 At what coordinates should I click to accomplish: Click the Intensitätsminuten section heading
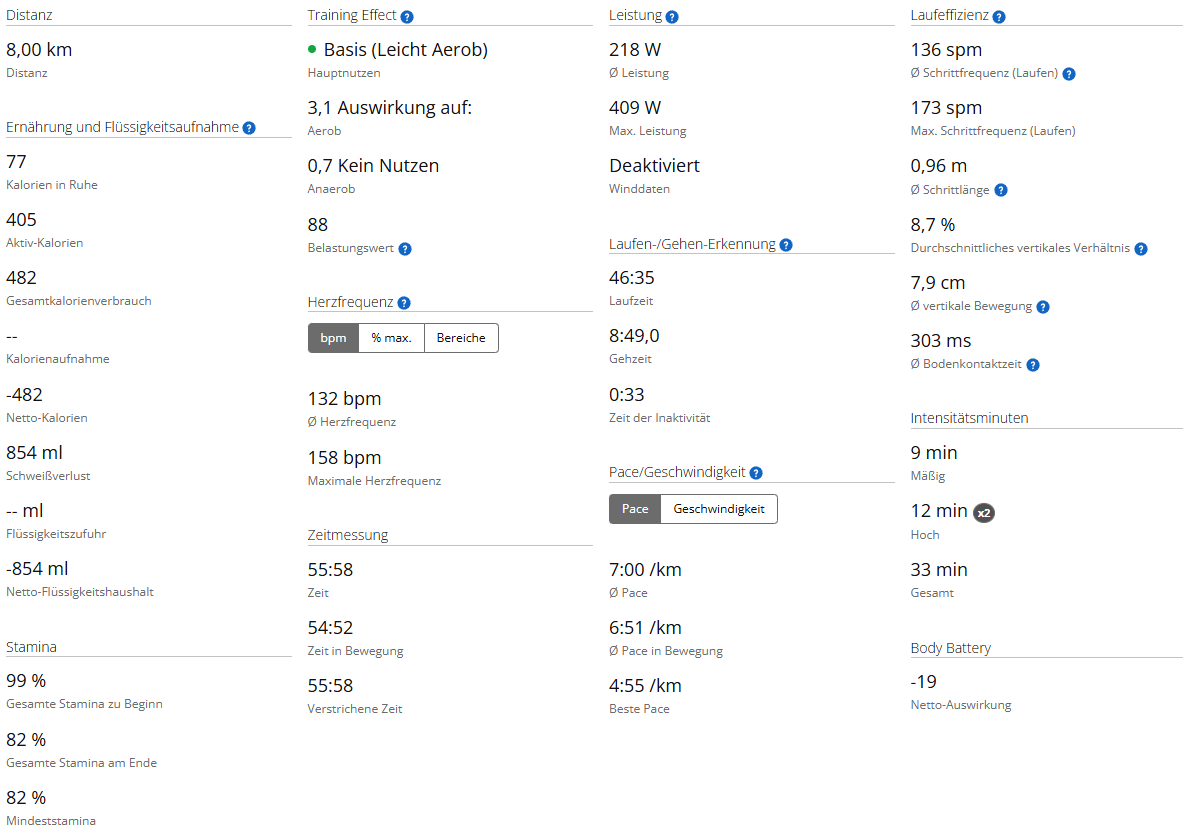pyautogui.click(x=969, y=418)
